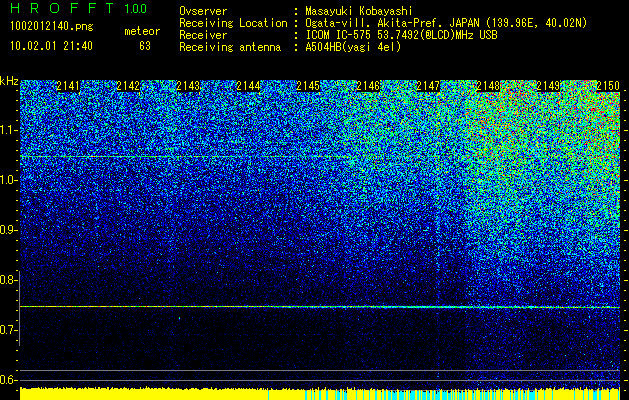The image size is (629, 400).
Task: Click the 1.1 kHz axis label
Action: pos(8,130)
